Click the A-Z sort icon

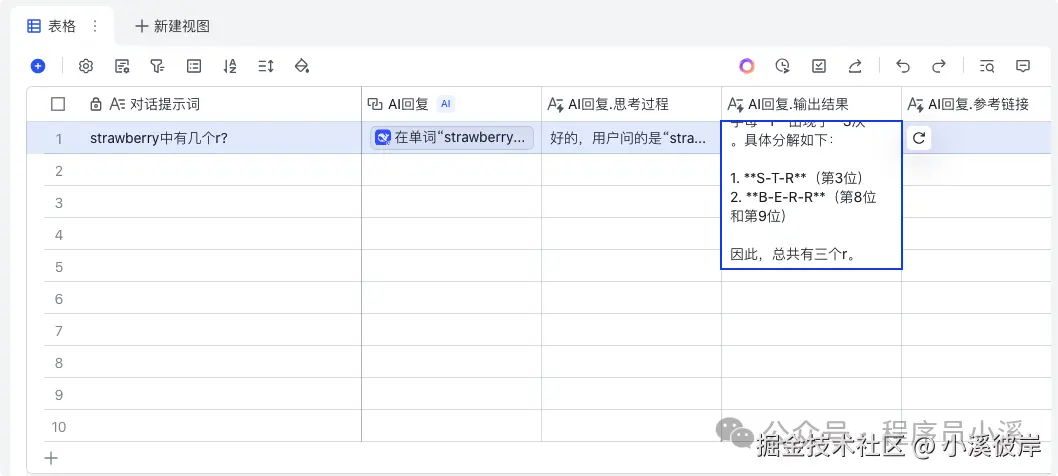(230, 66)
